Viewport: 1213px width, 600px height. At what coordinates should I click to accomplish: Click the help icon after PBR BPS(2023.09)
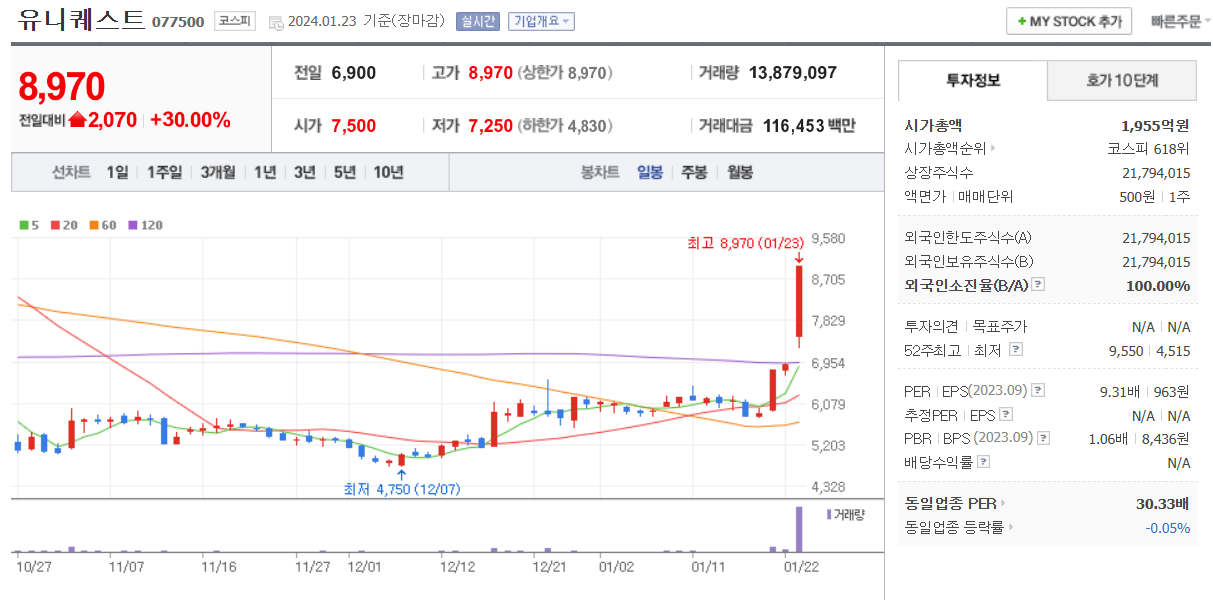click(1045, 438)
